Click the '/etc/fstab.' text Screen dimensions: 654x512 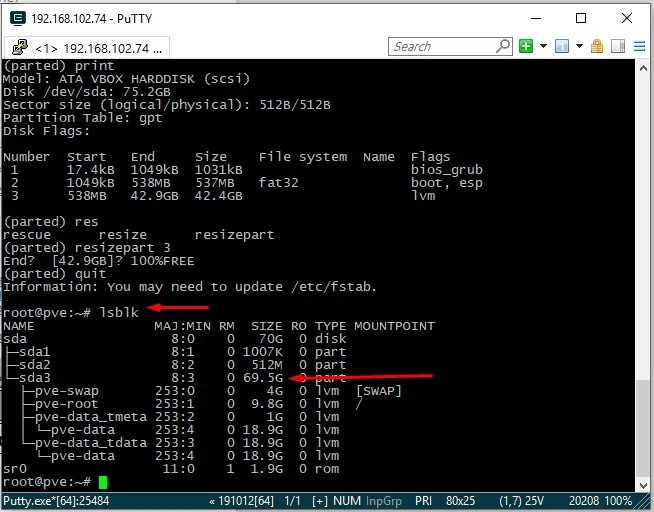pos(334,287)
